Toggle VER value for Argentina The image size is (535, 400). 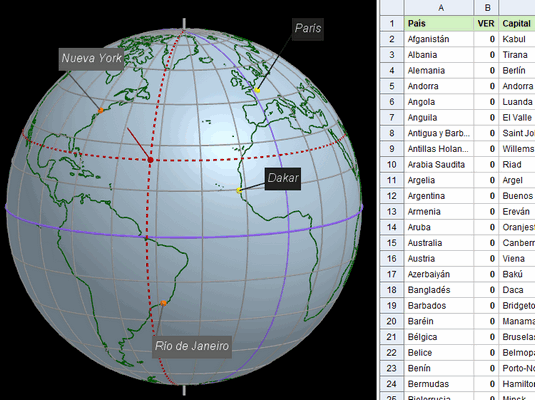pos(487,196)
